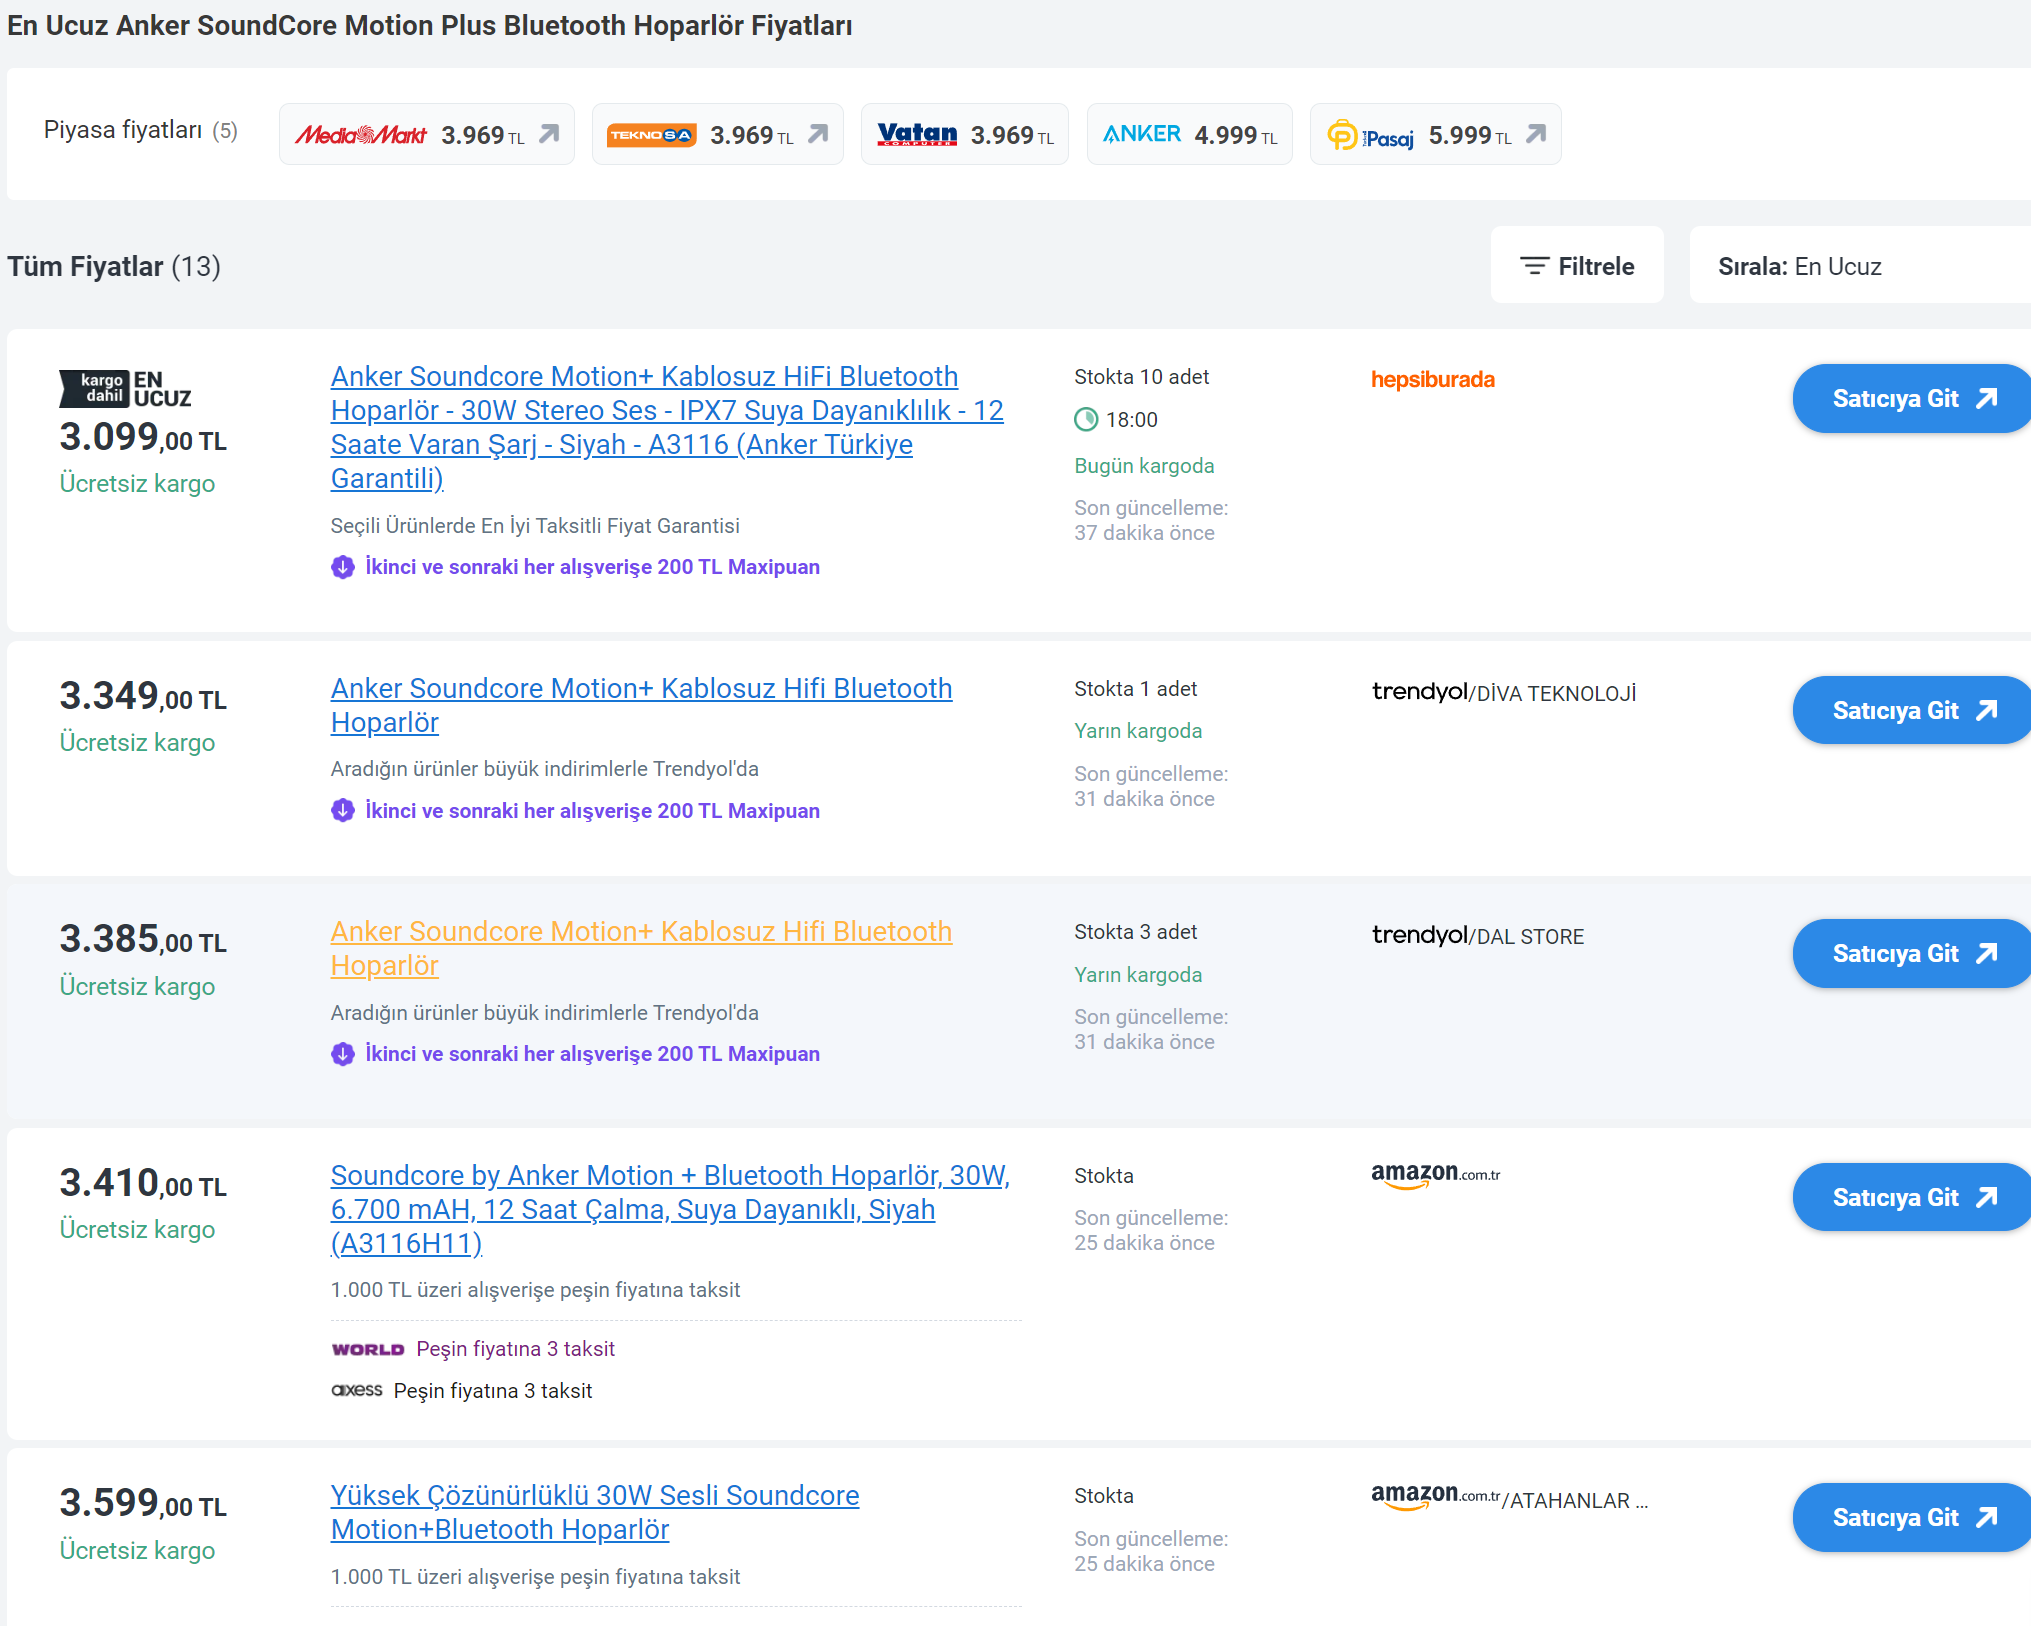Click arrow icon next to MediaMarkt price
Screen dimensions: 2031x1626
[x=549, y=133]
